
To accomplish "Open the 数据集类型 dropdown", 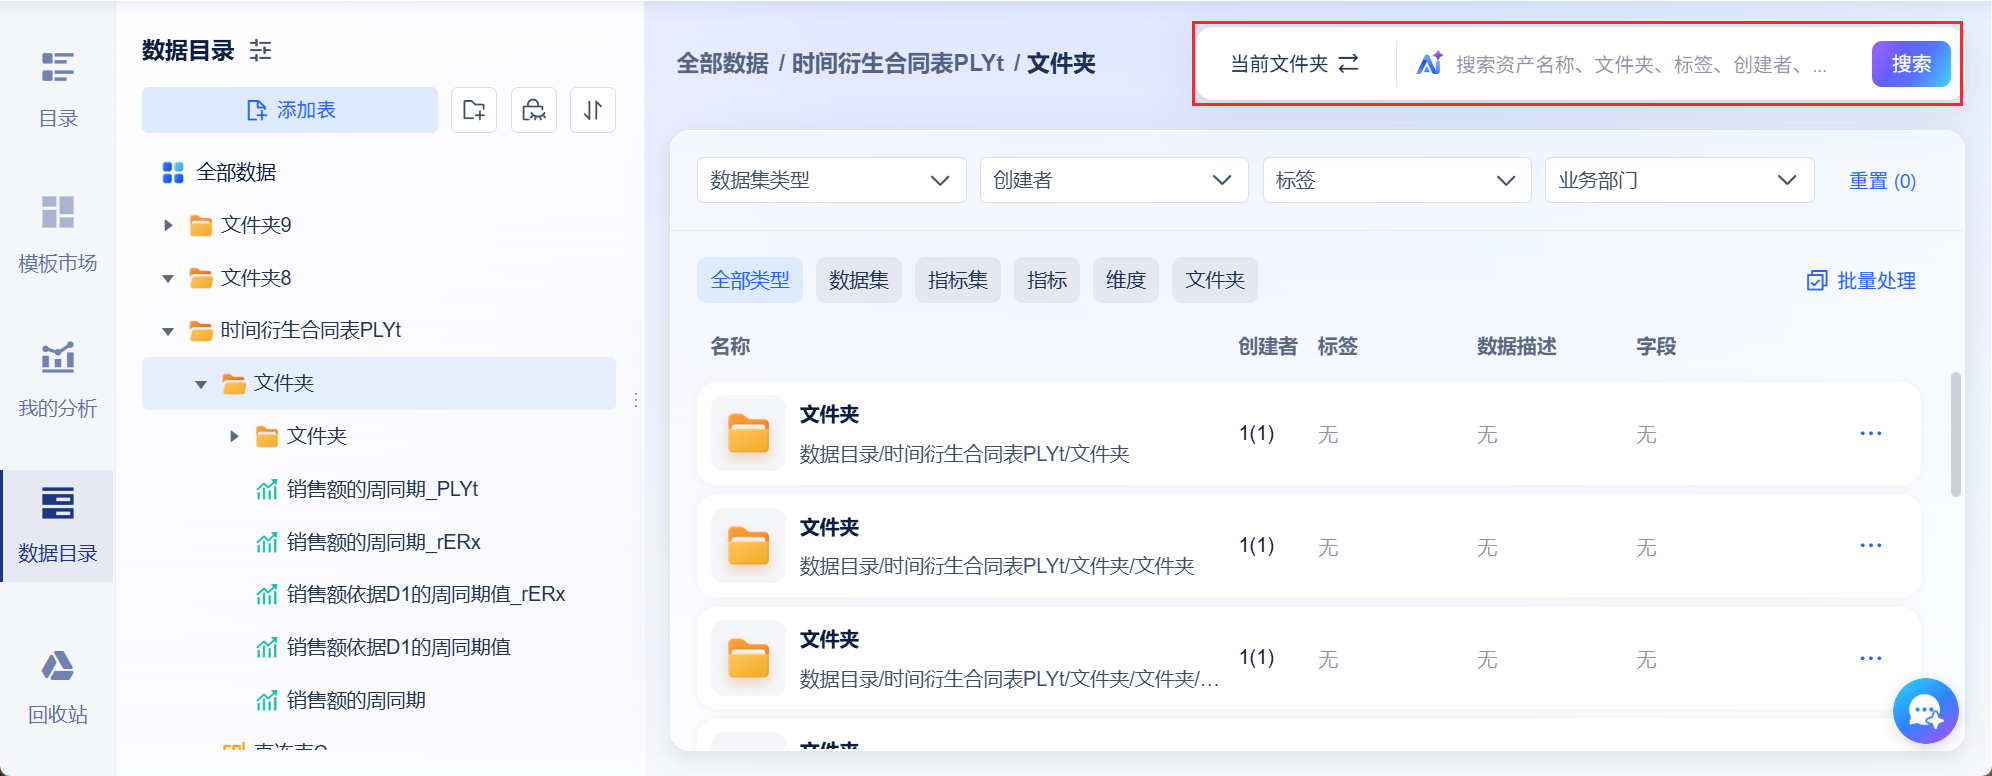I will point(832,180).
